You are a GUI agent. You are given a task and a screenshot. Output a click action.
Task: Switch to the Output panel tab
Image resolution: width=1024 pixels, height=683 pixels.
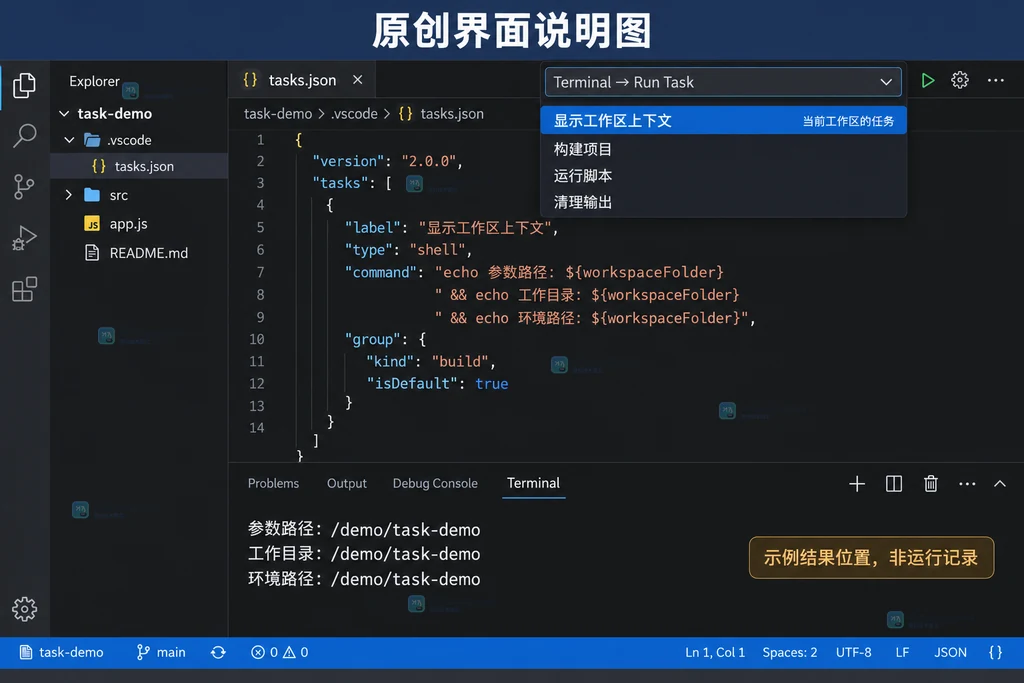coord(347,484)
